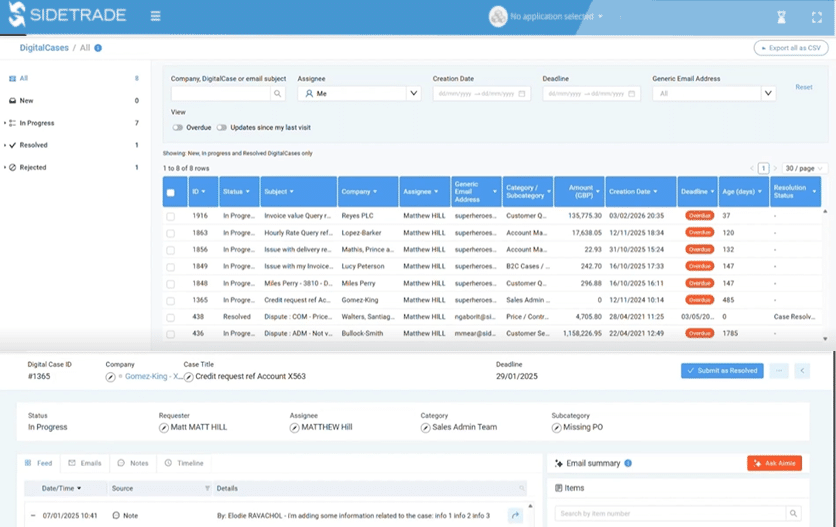Sort by Date/Time column in feed
The image size is (836, 527).
click(x=61, y=489)
